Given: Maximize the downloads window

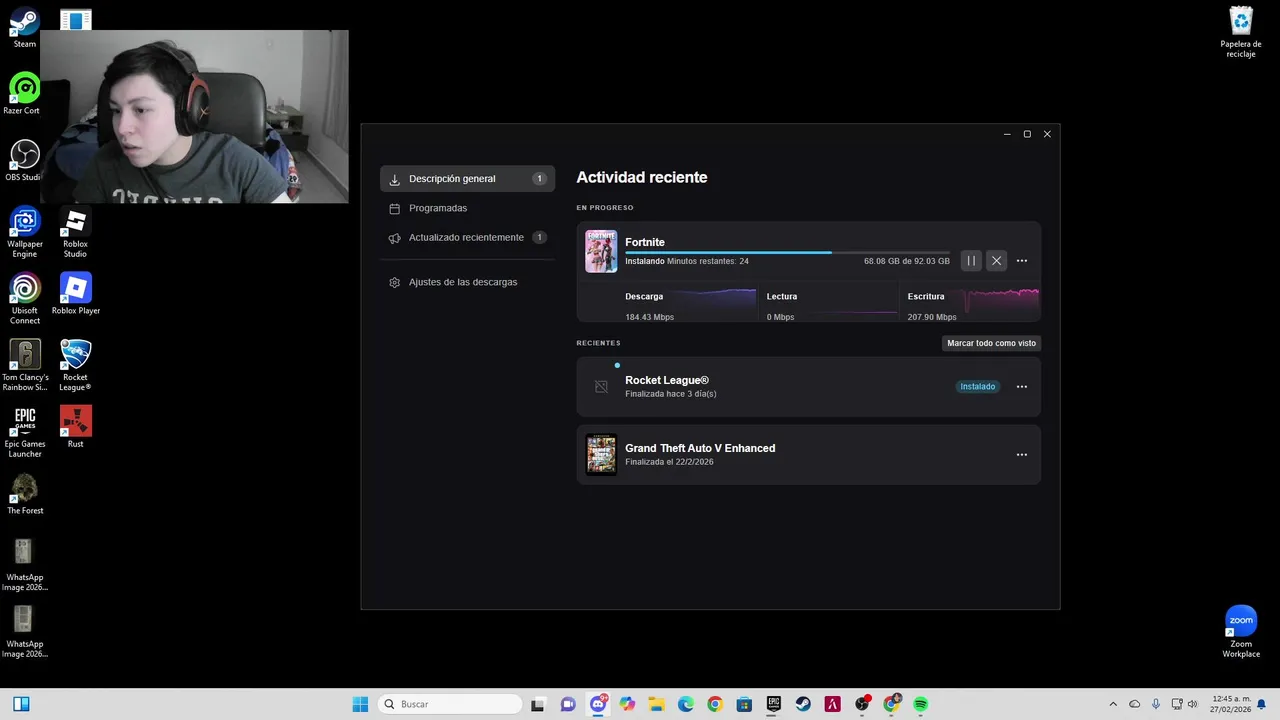Looking at the screenshot, I should 1027,134.
